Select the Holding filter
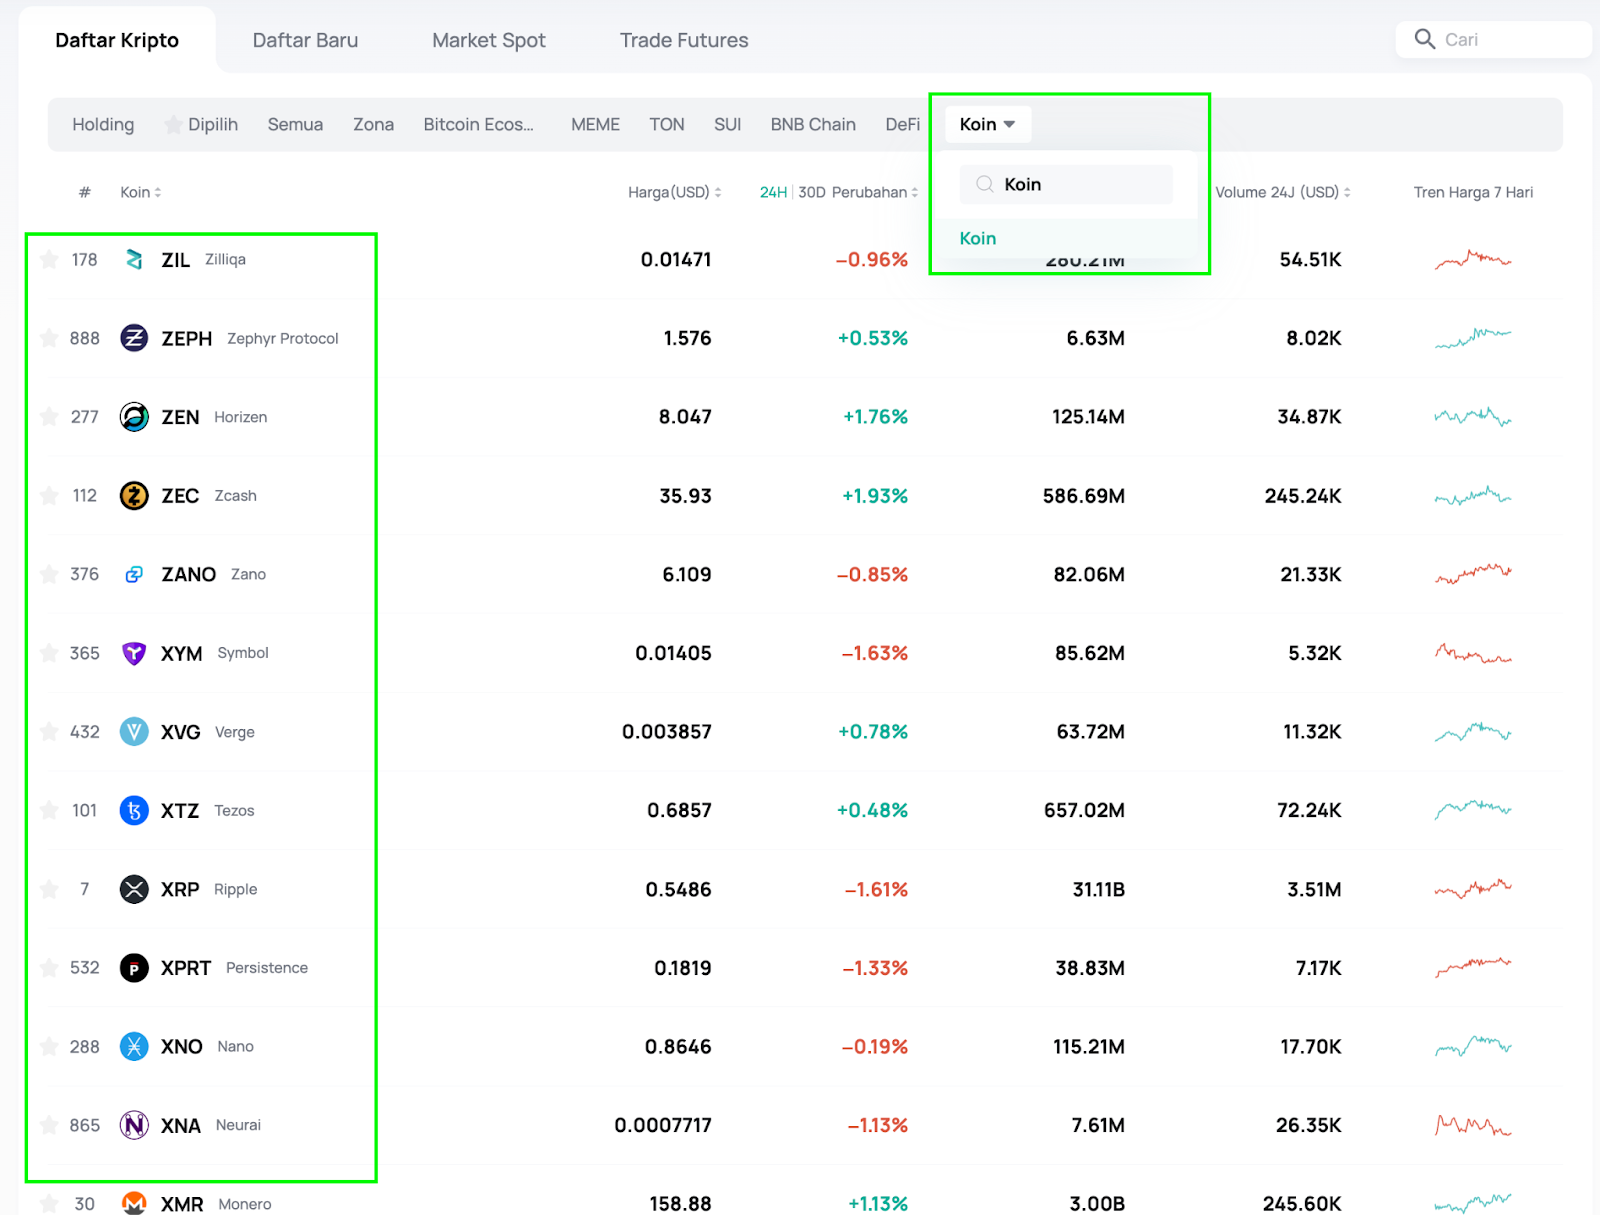This screenshot has width=1600, height=1215. click(x=103, y=124)
